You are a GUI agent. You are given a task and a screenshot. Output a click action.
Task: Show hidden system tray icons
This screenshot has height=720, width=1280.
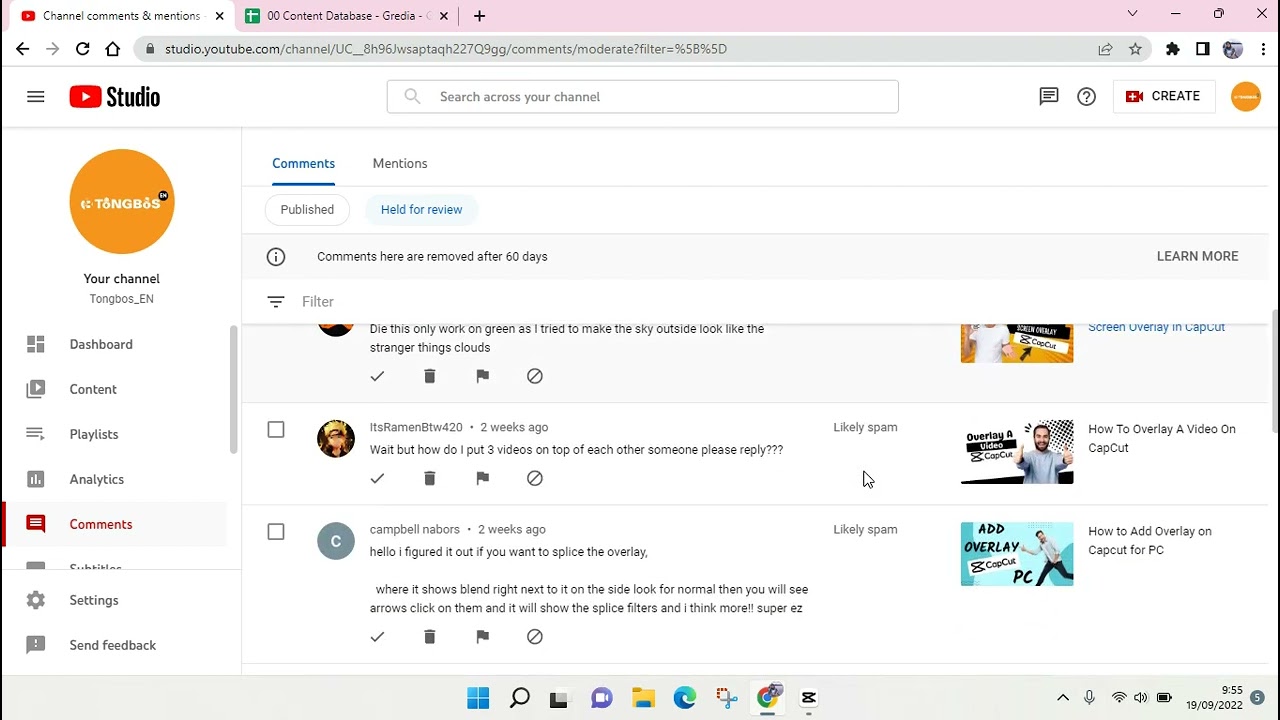point(1063,698)
